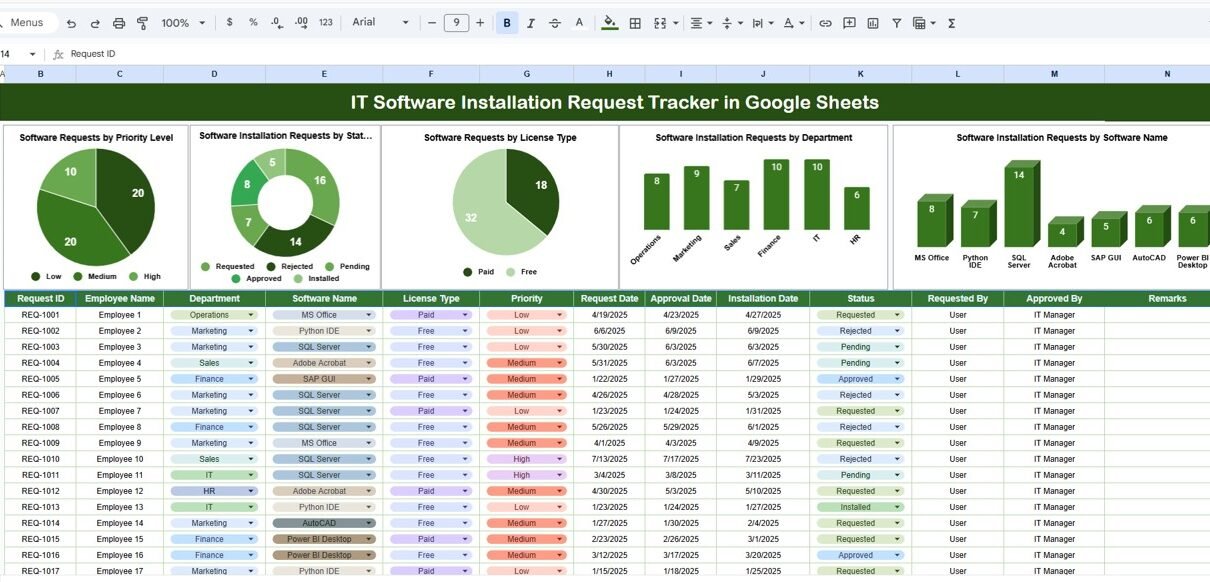Expand Status dropdown for REQ-1001

(896, 315)
